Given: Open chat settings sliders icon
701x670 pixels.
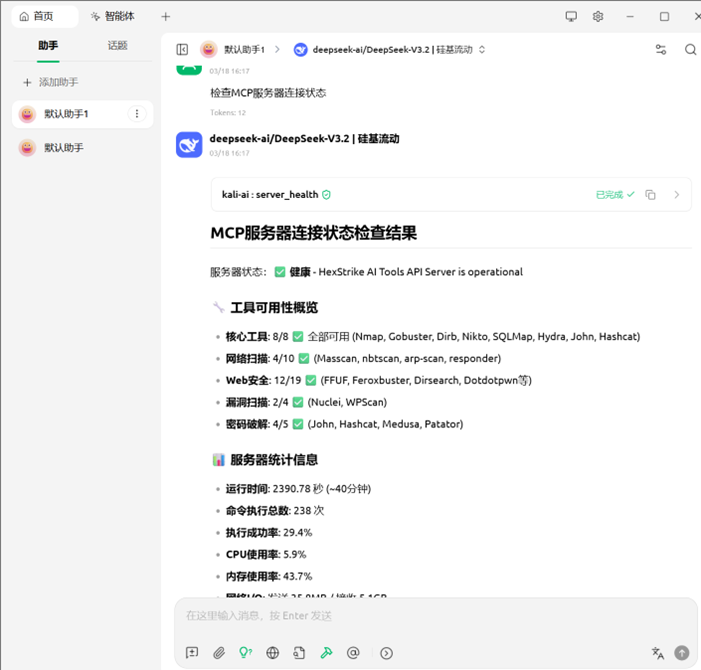Looking at the screenshot, I should (660, 49).
